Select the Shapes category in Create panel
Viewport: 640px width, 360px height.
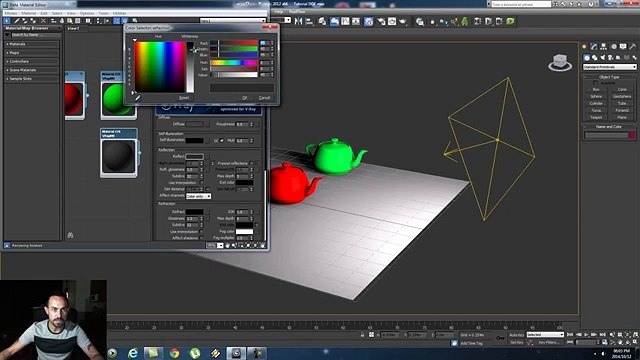(594, 58)
